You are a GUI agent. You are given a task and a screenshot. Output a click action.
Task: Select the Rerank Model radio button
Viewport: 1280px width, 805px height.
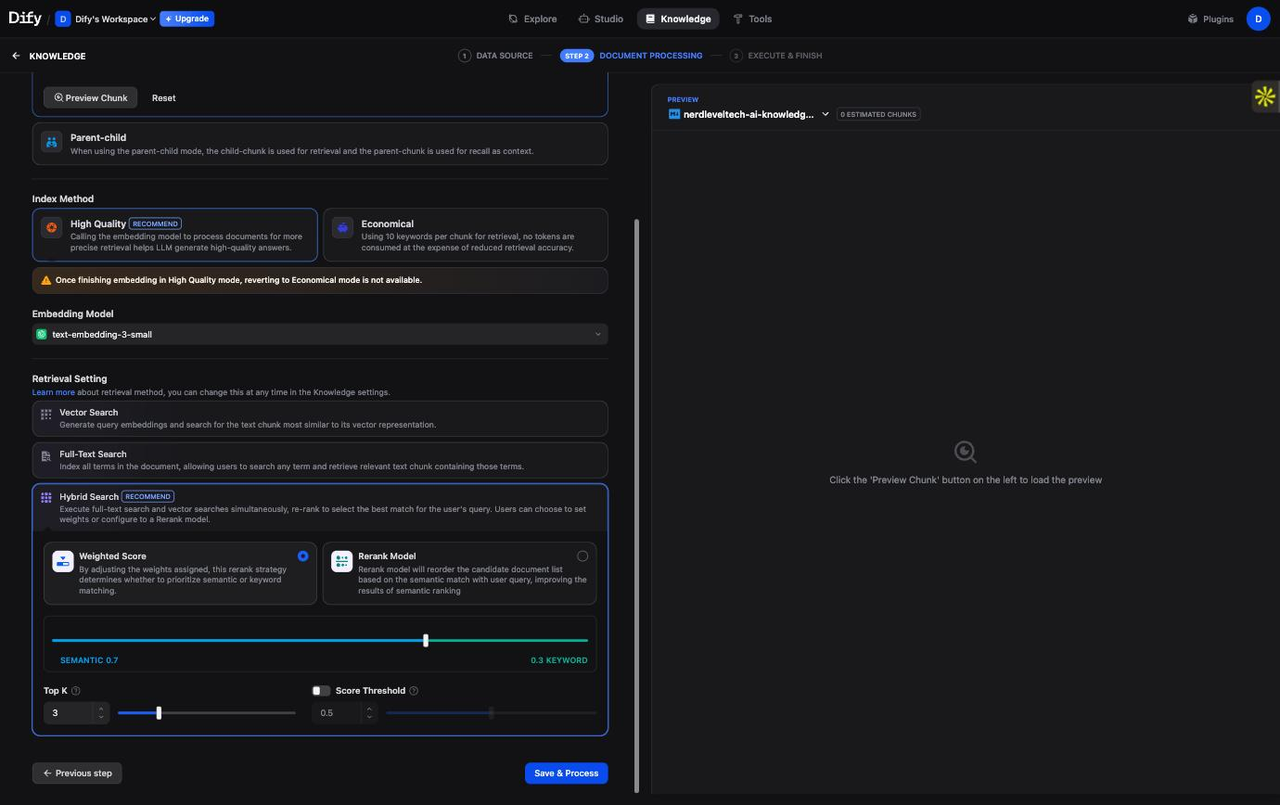[x=582, y=556]
